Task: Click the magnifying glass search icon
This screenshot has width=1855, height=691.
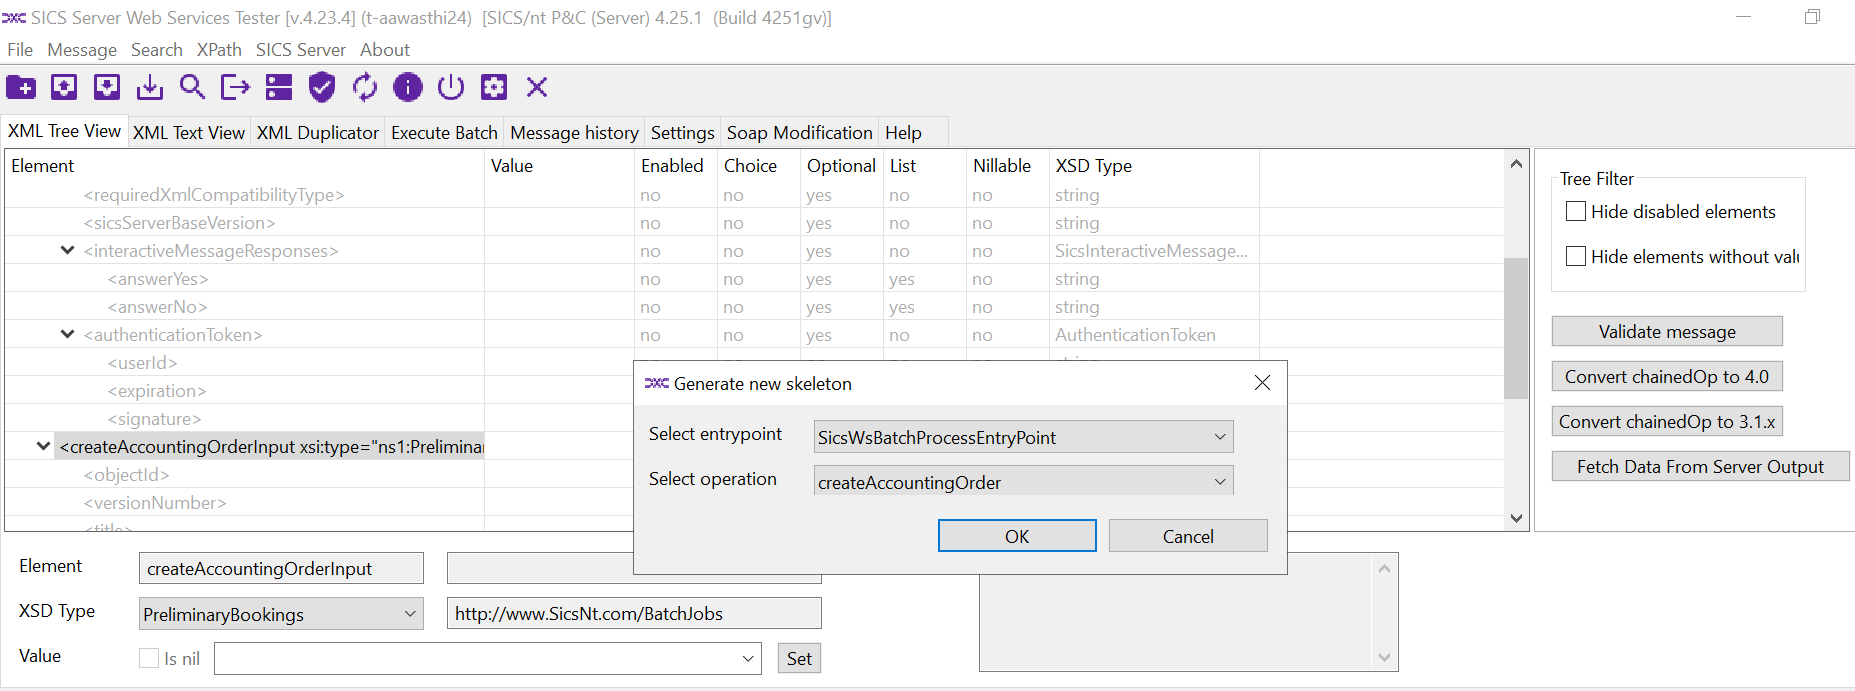Action: pyautogui.click(x=192, y=88)
